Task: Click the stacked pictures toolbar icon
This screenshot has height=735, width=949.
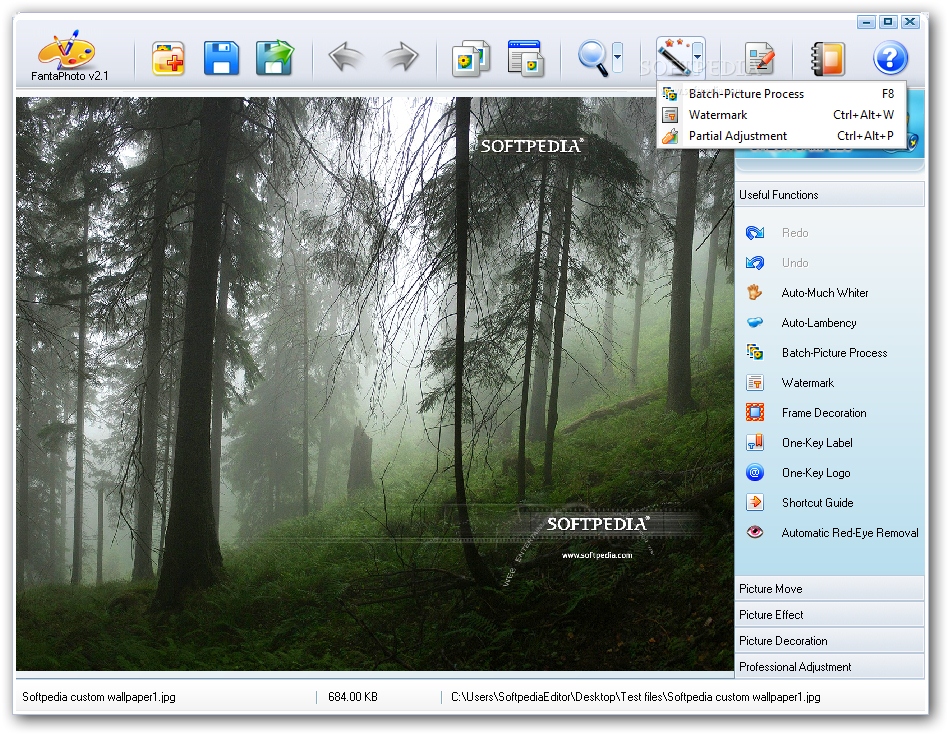Action: point(471,58)
